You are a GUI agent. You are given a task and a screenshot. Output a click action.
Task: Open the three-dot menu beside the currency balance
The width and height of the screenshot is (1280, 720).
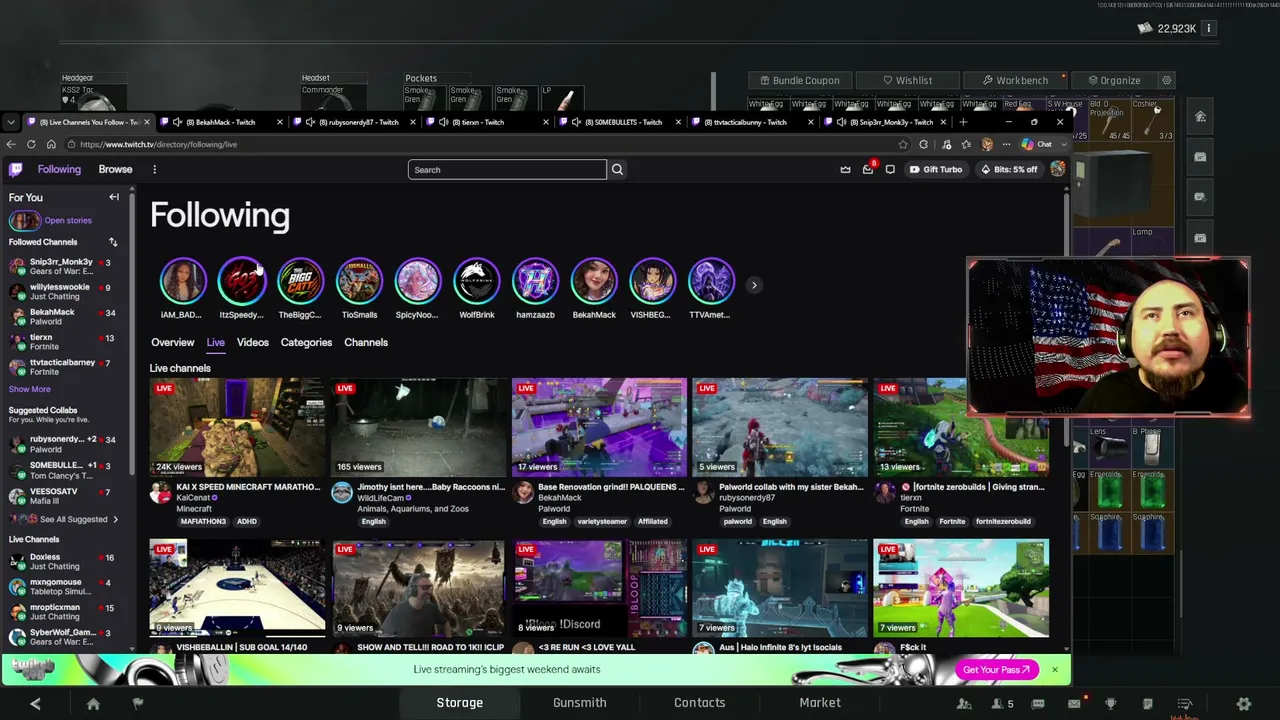(x=1209, y=29)
